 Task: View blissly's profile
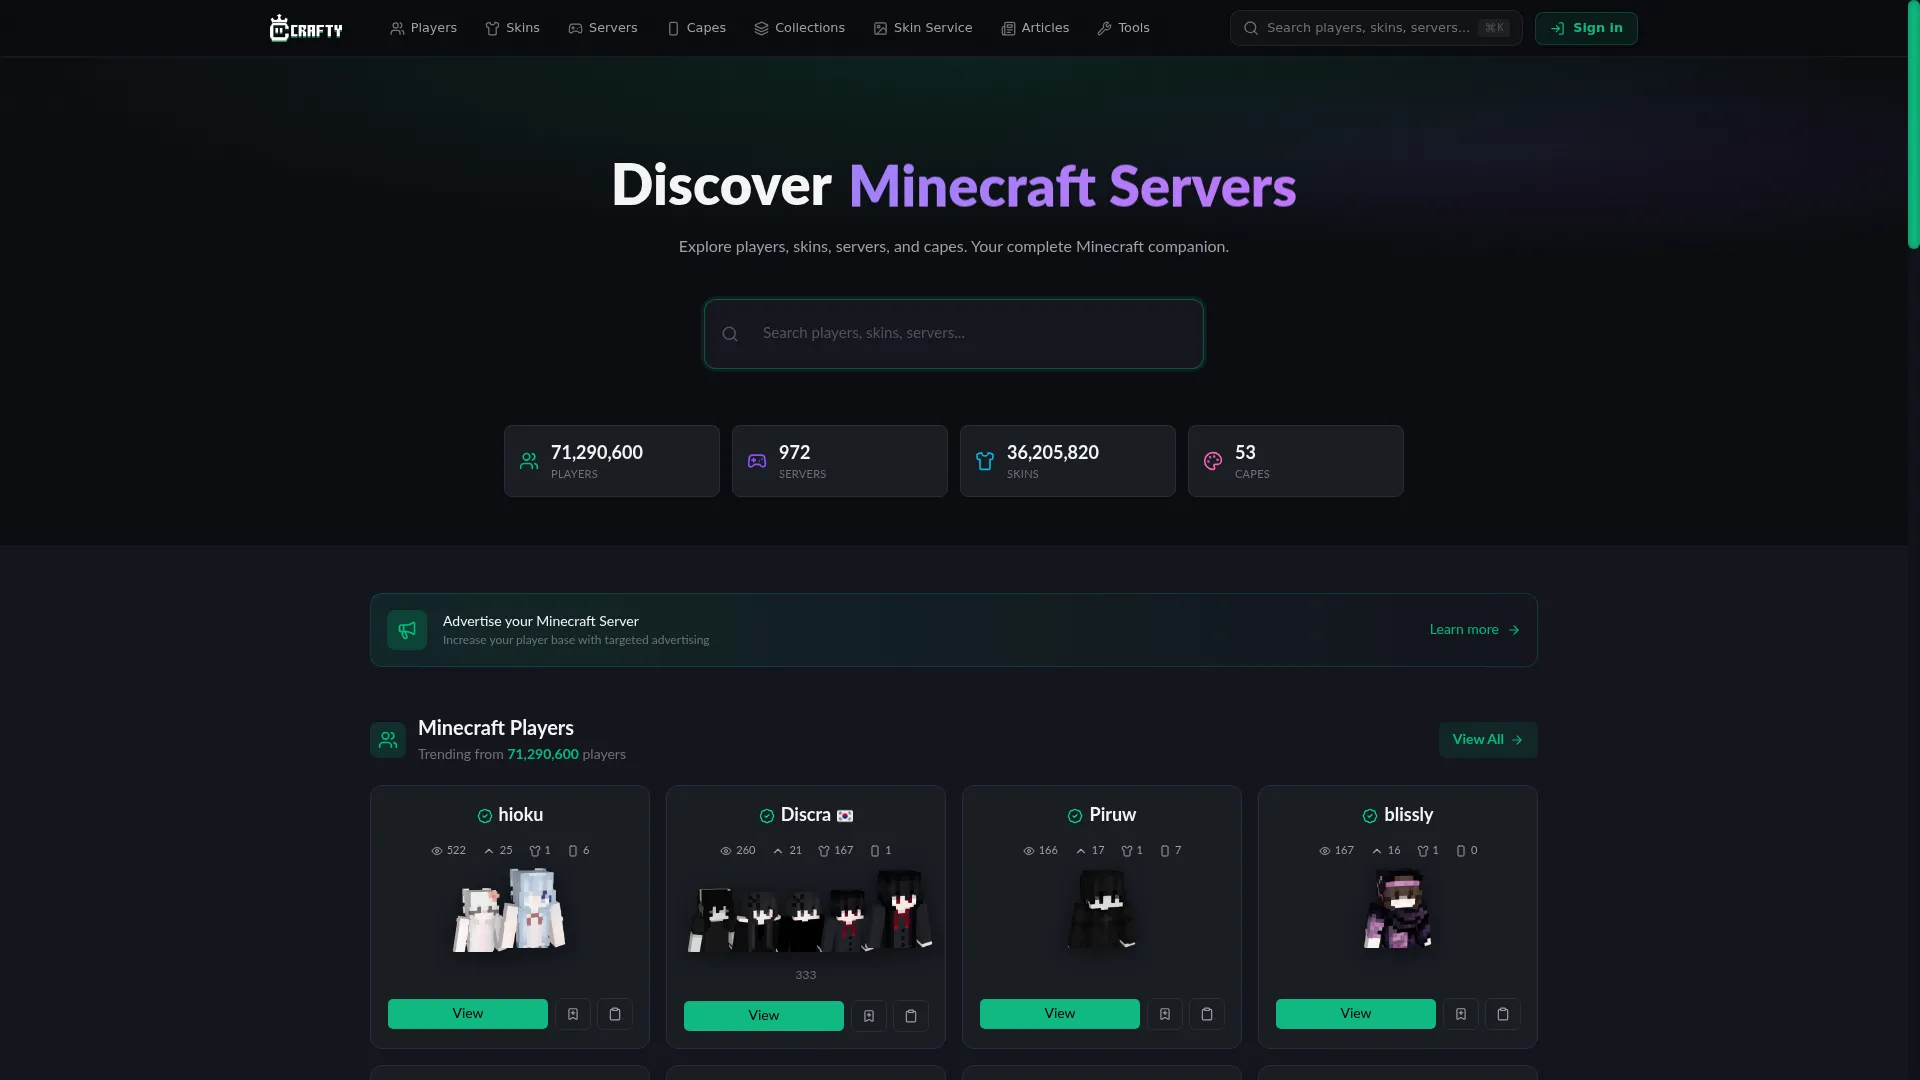click(1356, 1014)
